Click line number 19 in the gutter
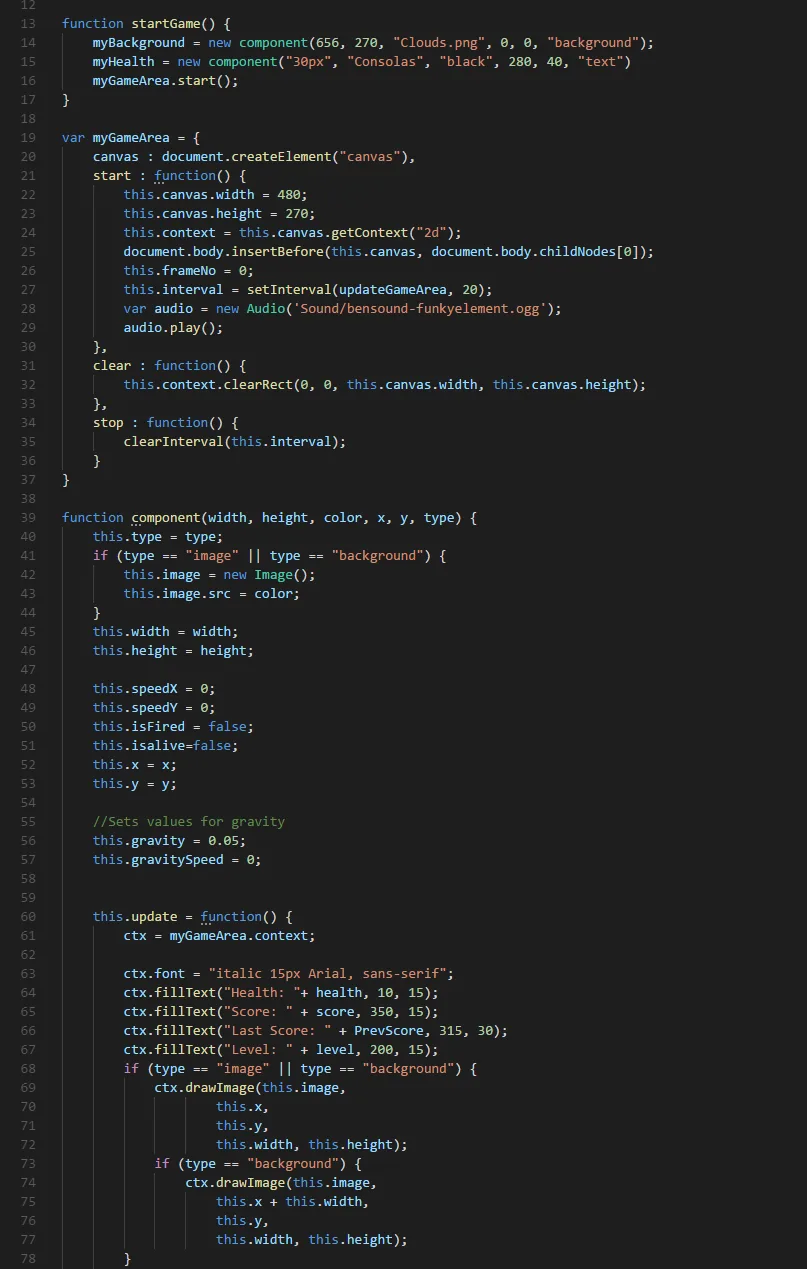Image resolution: width=807 pixels, height=1269 pixels. [27, 137]
